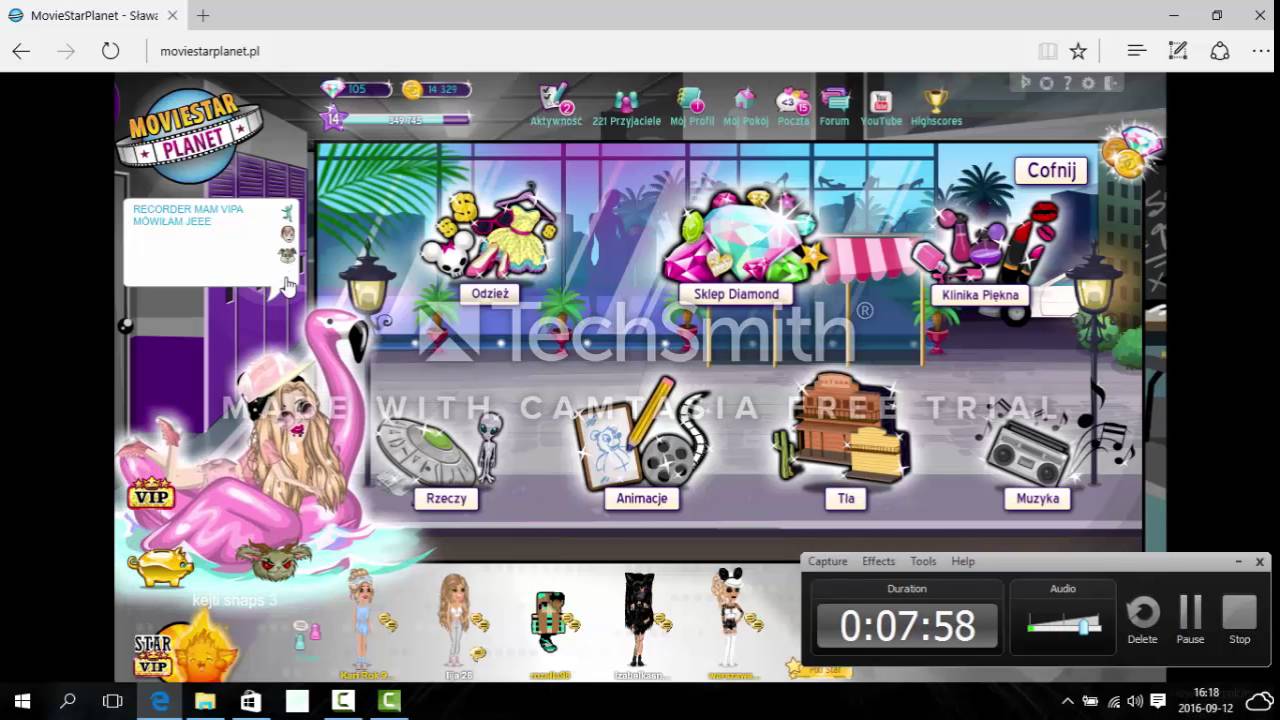Open the YouTube icon in game bar
Viewport: 1280px width, 720px height.
881,107
